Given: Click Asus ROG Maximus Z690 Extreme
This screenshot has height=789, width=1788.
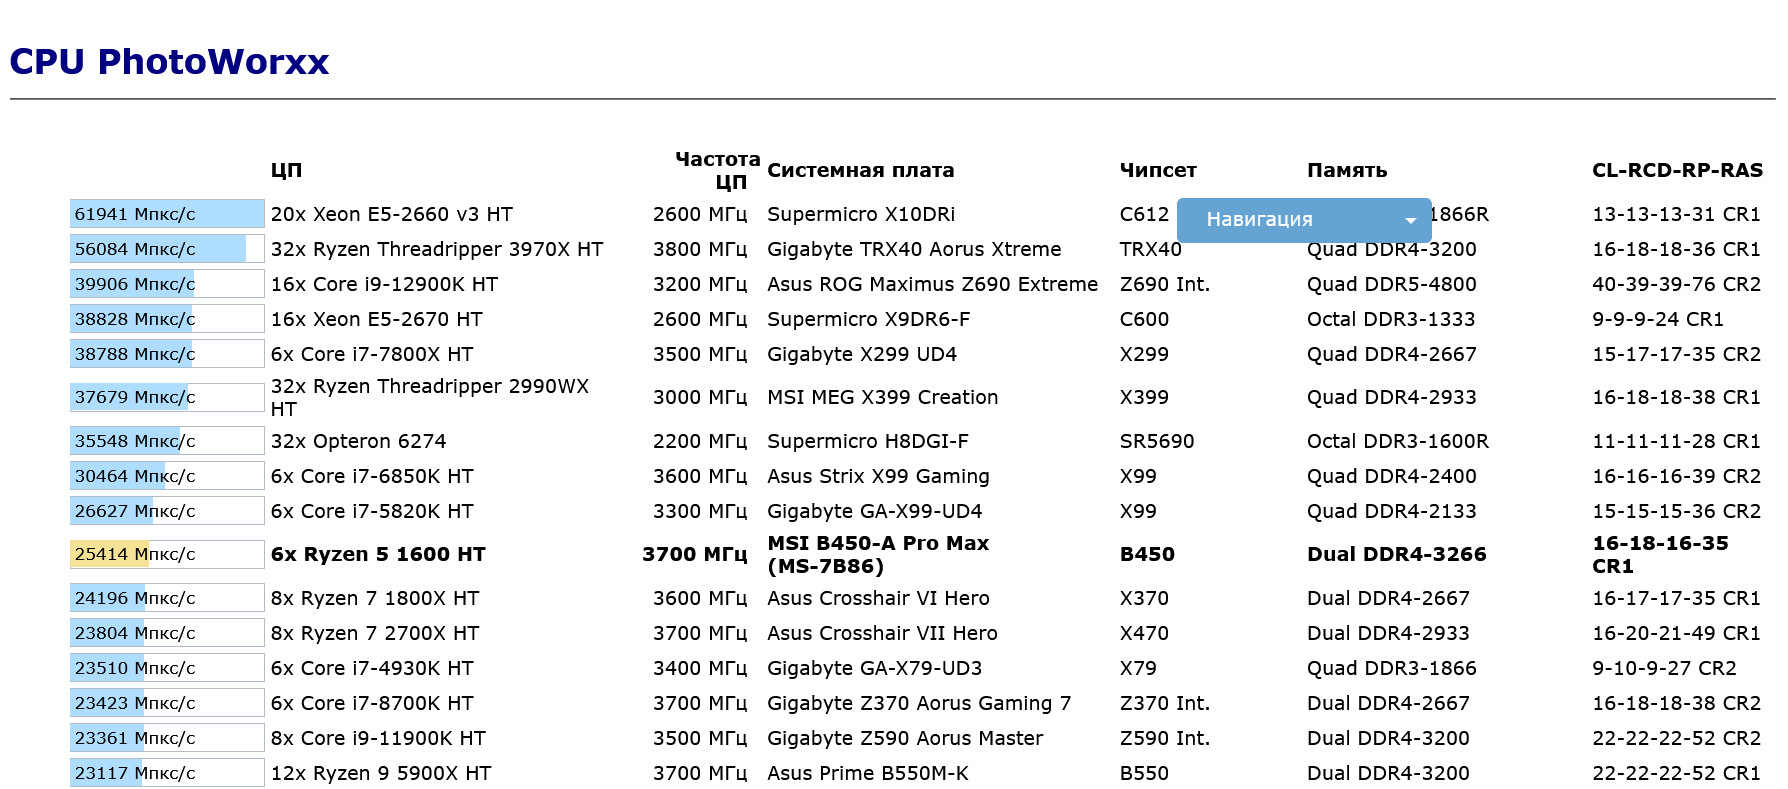Looking at the screenshot, I should [x=932, y=284].
